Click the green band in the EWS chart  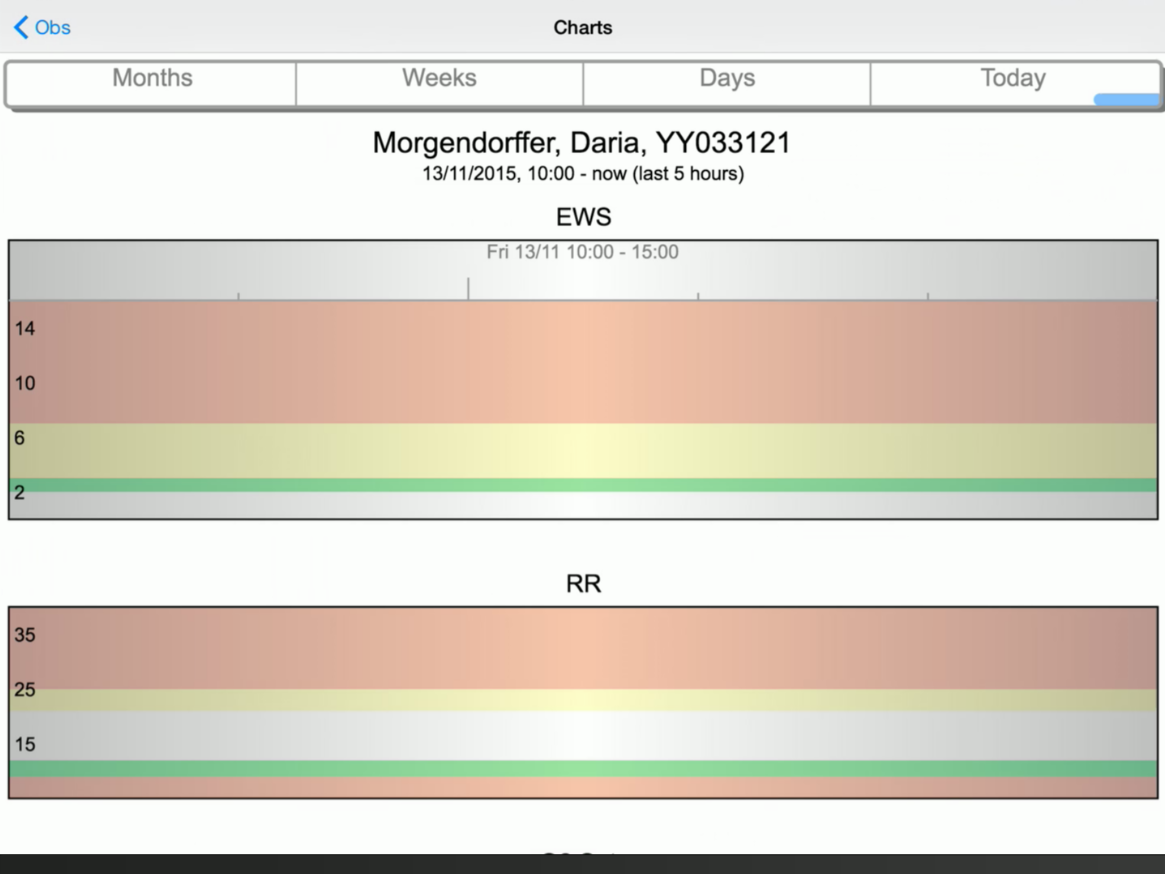(582, 485)
